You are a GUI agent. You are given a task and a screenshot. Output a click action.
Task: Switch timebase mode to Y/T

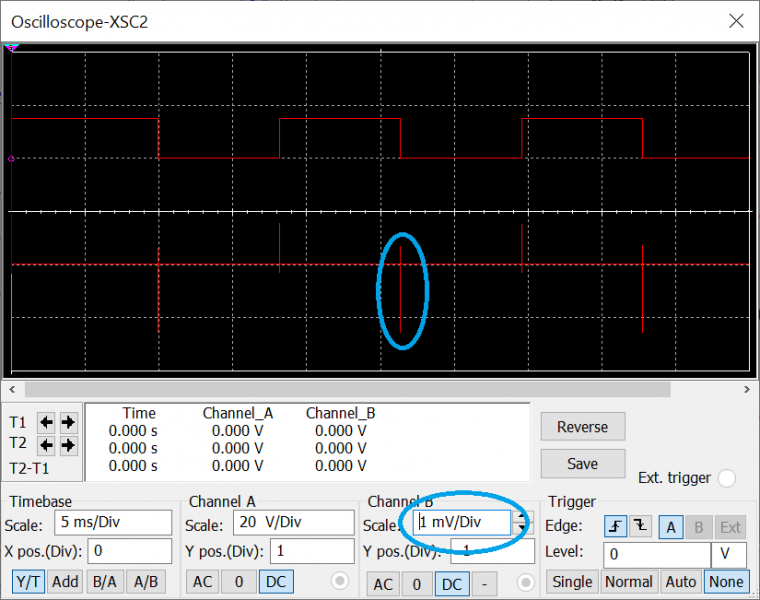pyautogui.click(x=29, y=581)
